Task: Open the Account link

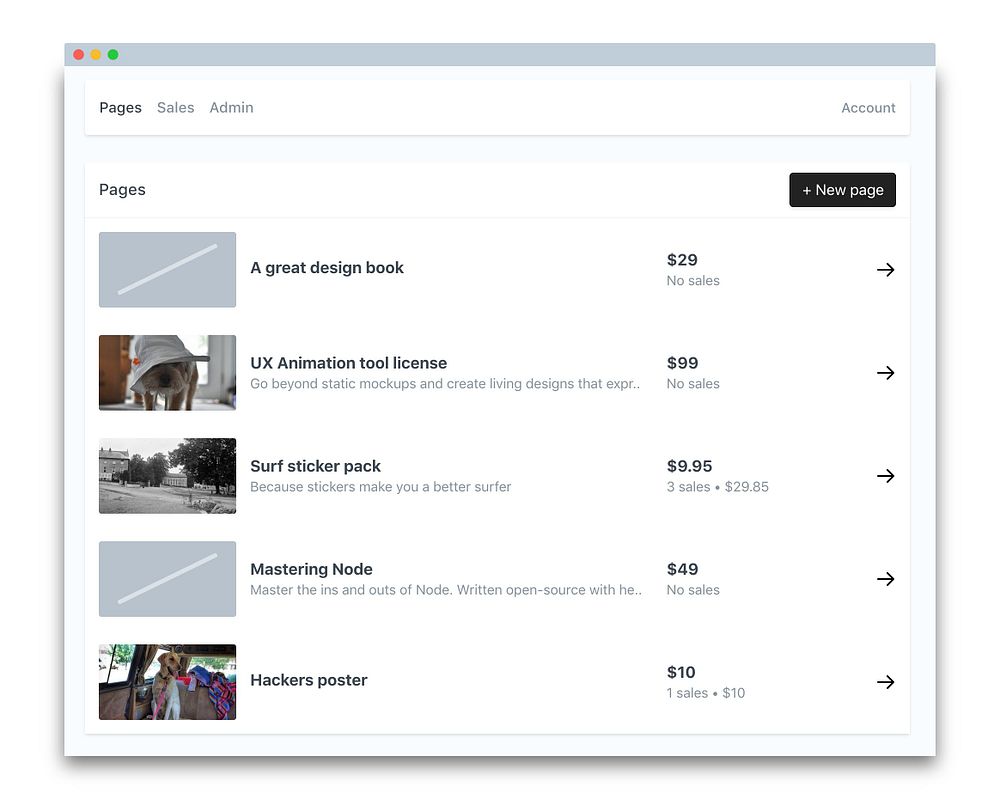Action: pyautogui.click(x=868, y=108)
